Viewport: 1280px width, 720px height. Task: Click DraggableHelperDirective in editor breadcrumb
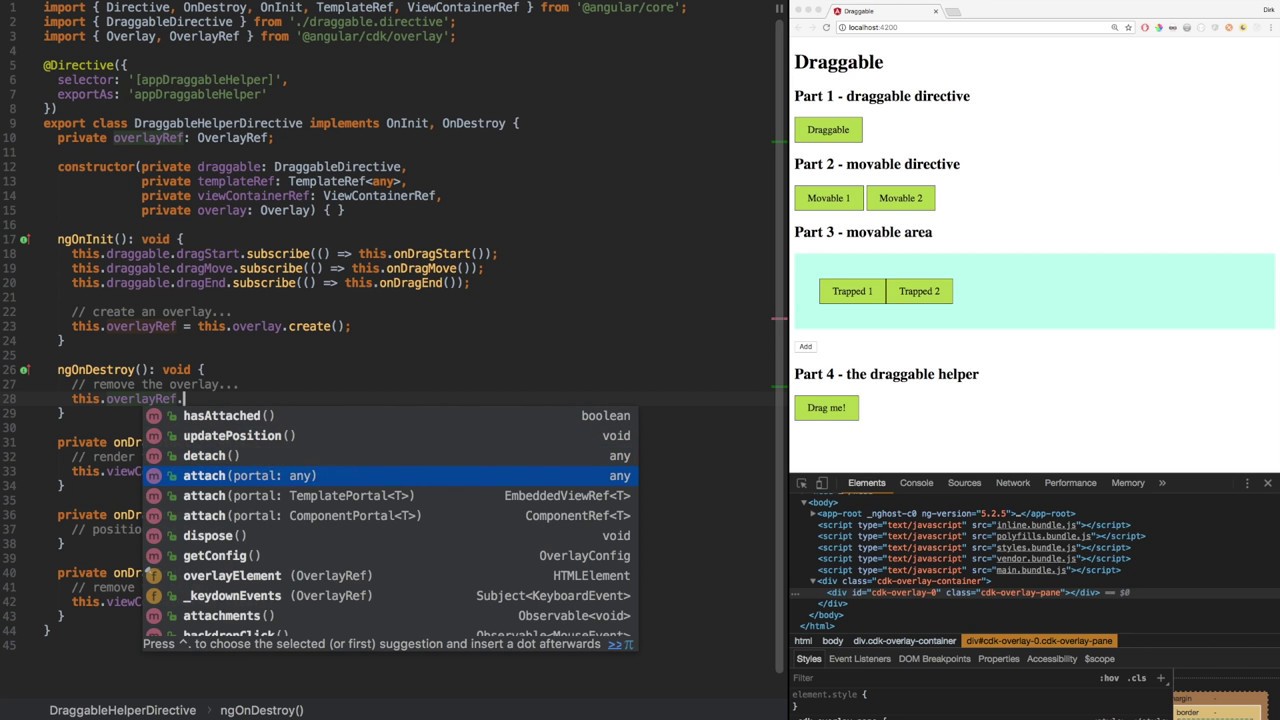click(122, 710)
